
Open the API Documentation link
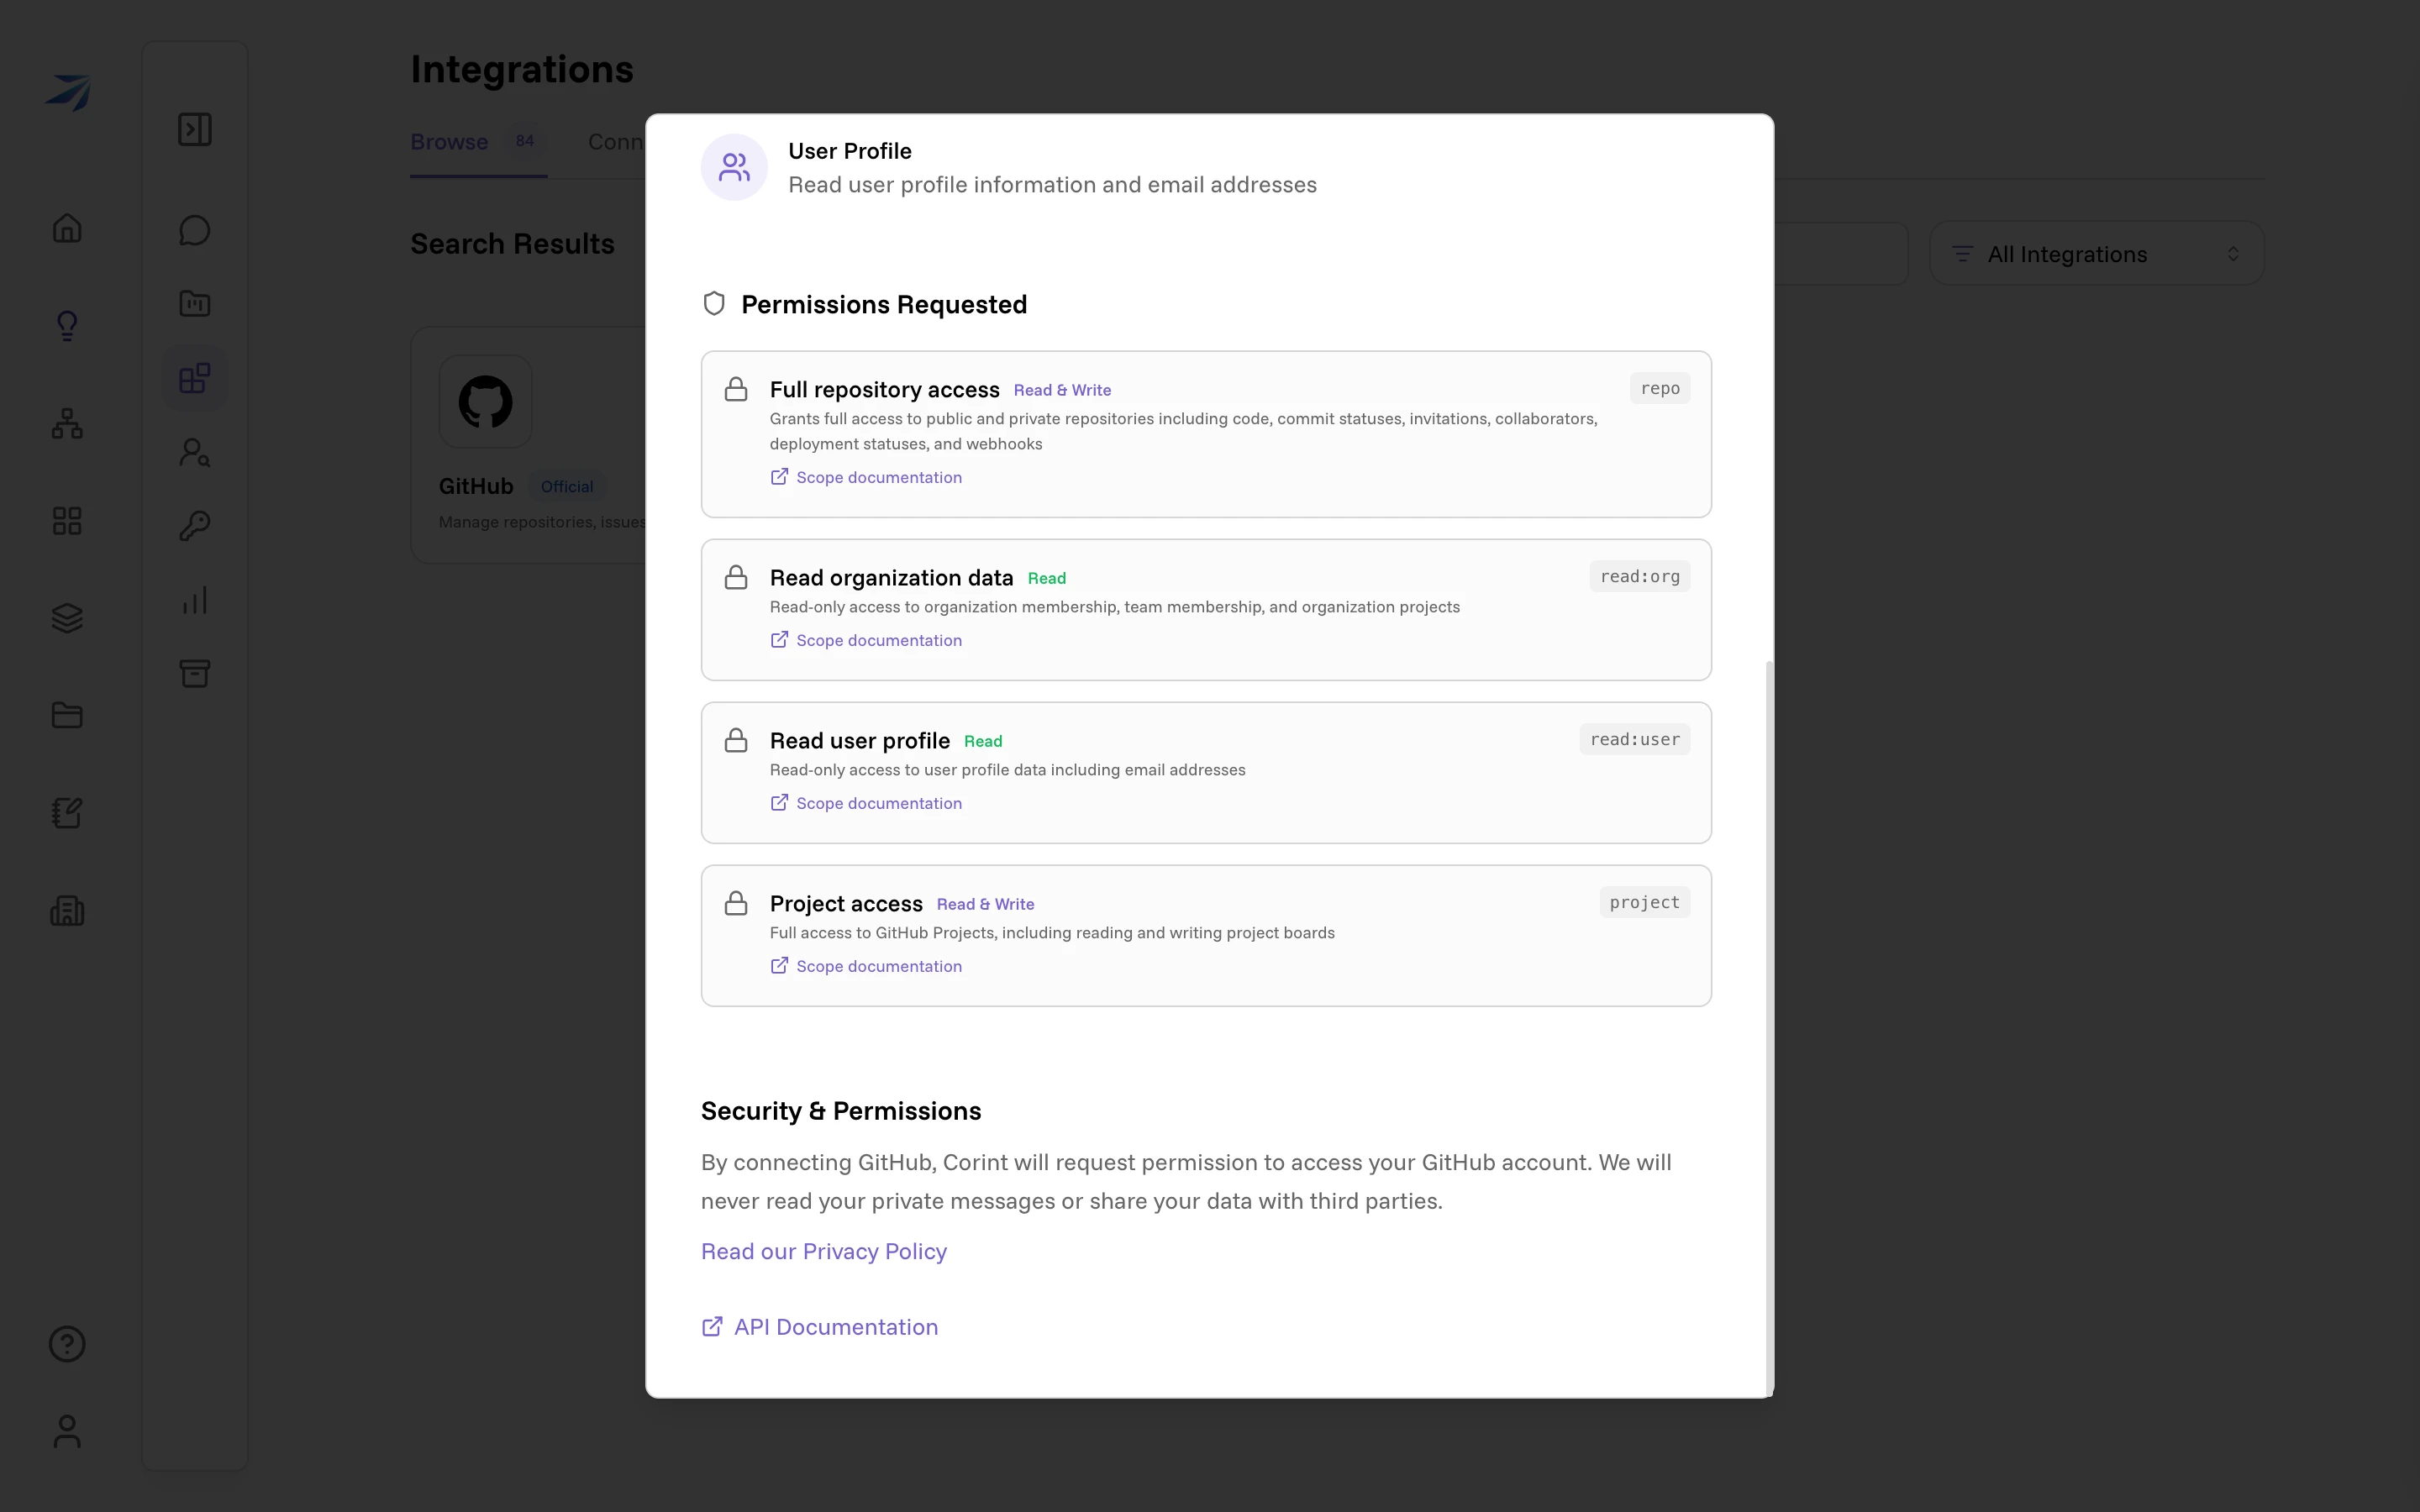click(x=820, y=1327)
